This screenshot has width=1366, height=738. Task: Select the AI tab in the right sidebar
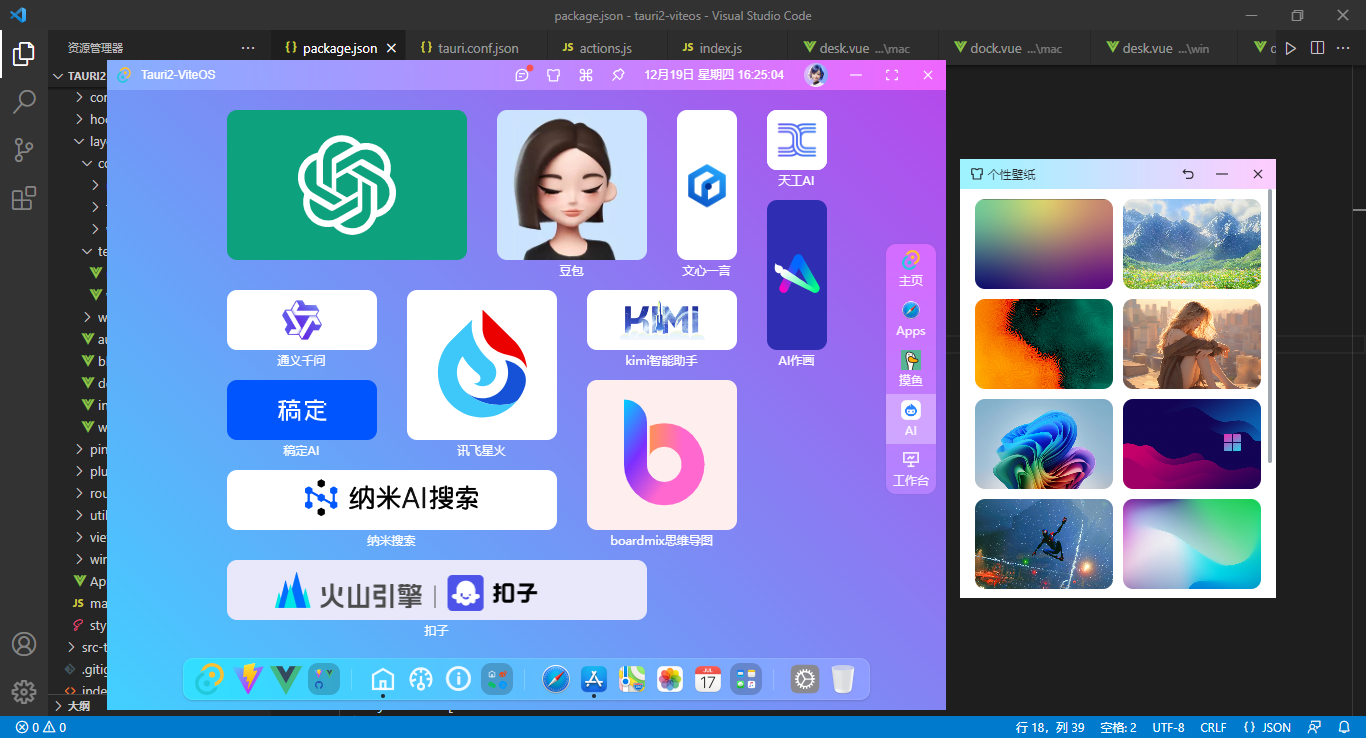coord(910,420)
